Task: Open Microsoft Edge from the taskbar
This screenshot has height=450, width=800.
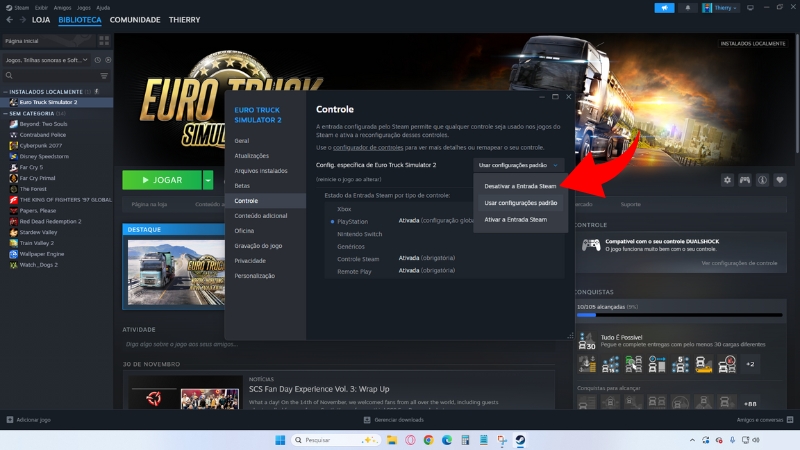Action: pos(447,440)
